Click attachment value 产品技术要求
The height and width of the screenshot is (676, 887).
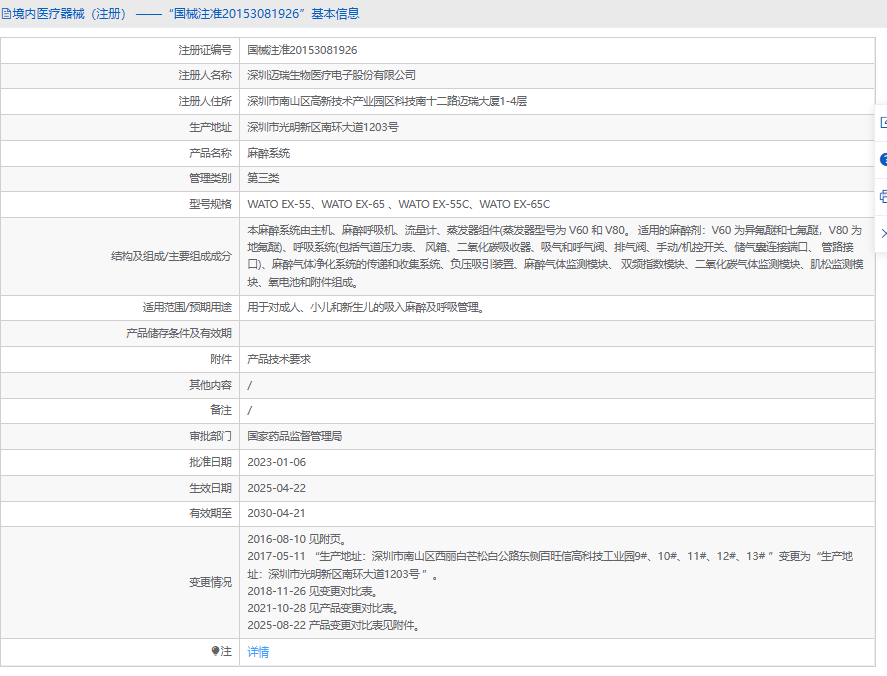coord(279,359)
